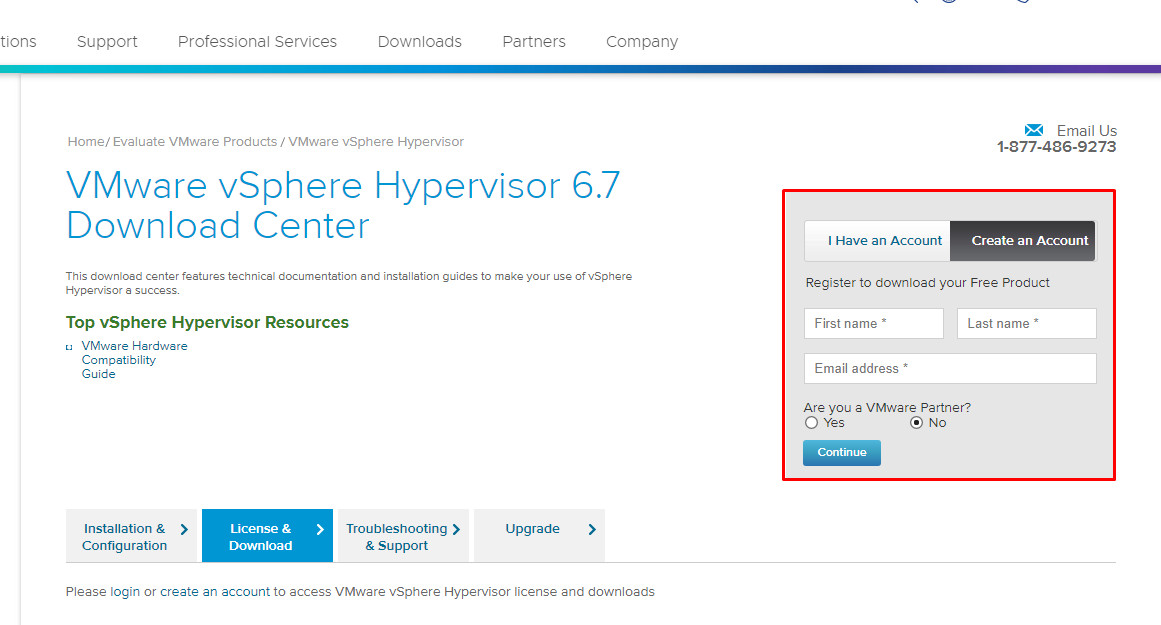Click chevron on Troubleshooting & Support tab
Image resolution: width=1161 pixels, height=625 pixels.
(x=456, y=529)
